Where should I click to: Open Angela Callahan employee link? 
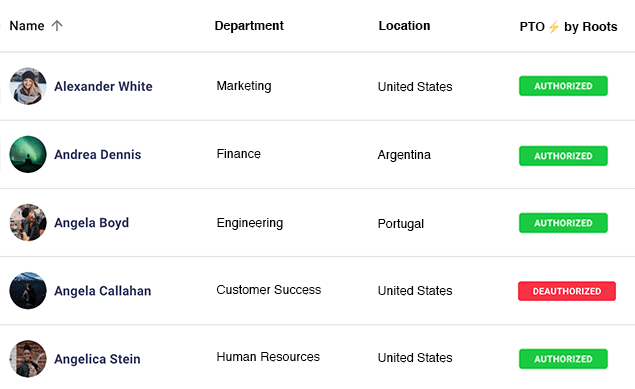coord(103,291)
